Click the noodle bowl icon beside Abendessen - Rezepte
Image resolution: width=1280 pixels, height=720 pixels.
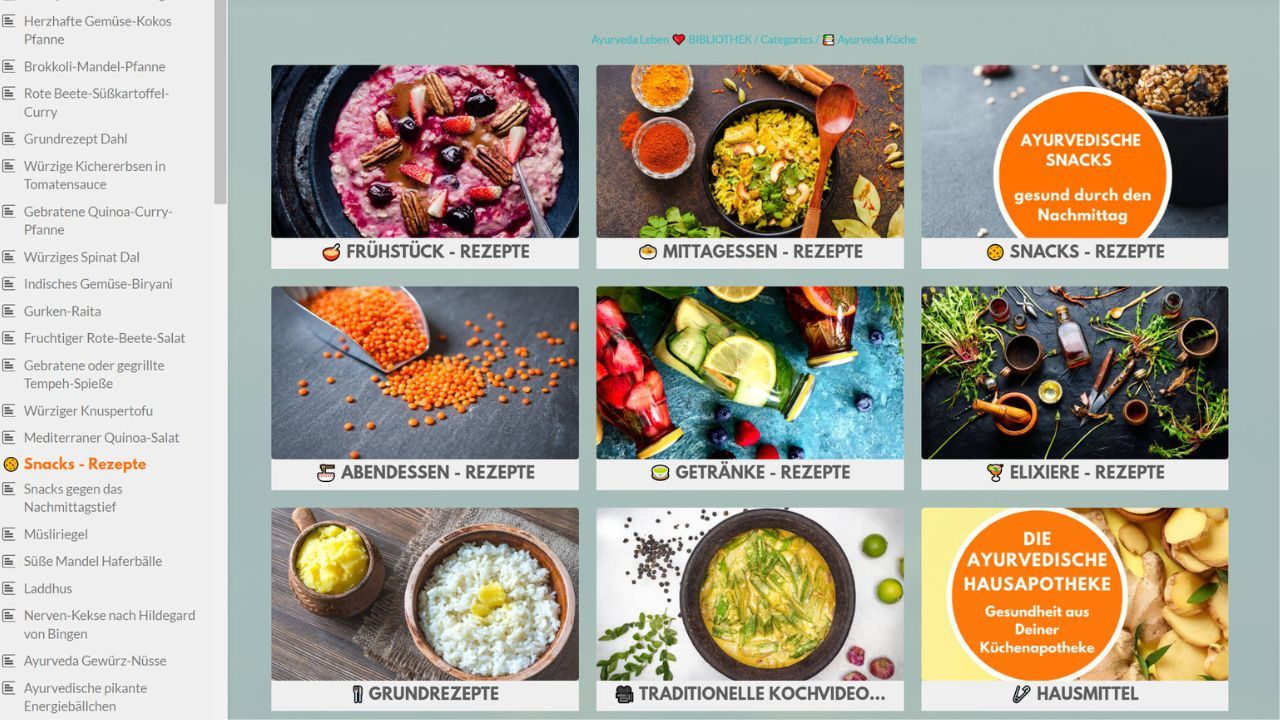click(x=326, y=473)
